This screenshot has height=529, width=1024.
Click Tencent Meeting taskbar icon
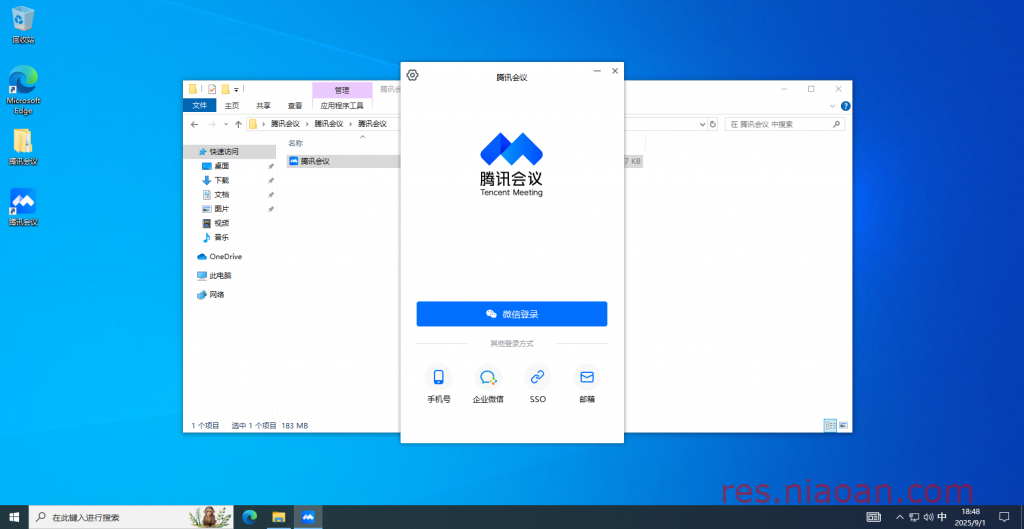click(x=308, y=517)
